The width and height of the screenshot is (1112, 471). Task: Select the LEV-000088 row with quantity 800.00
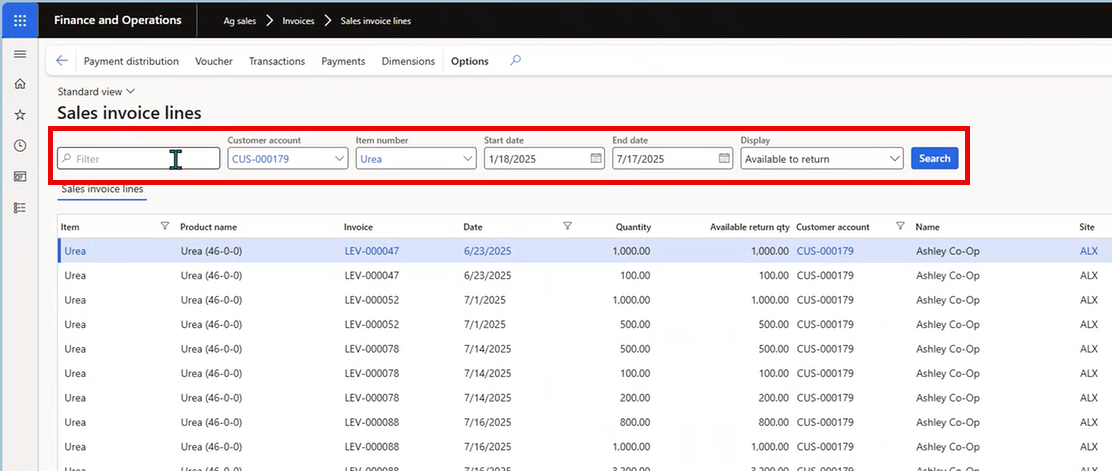point(584,422)
